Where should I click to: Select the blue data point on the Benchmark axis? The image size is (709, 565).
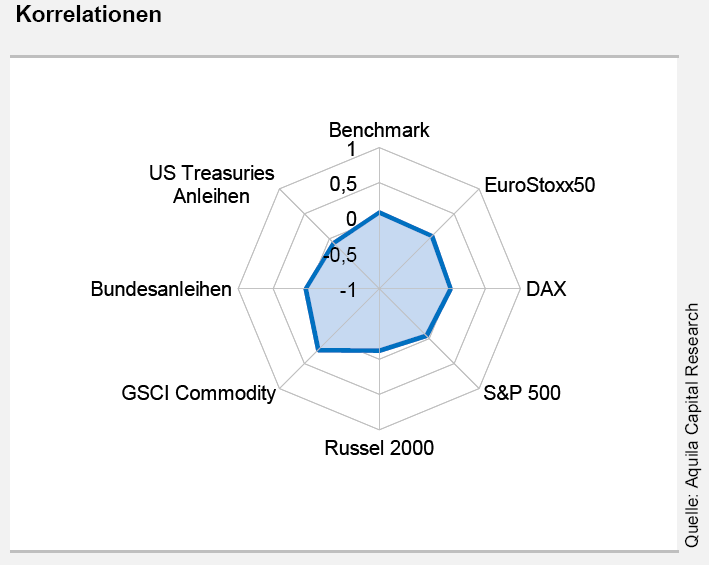[379, 212]
